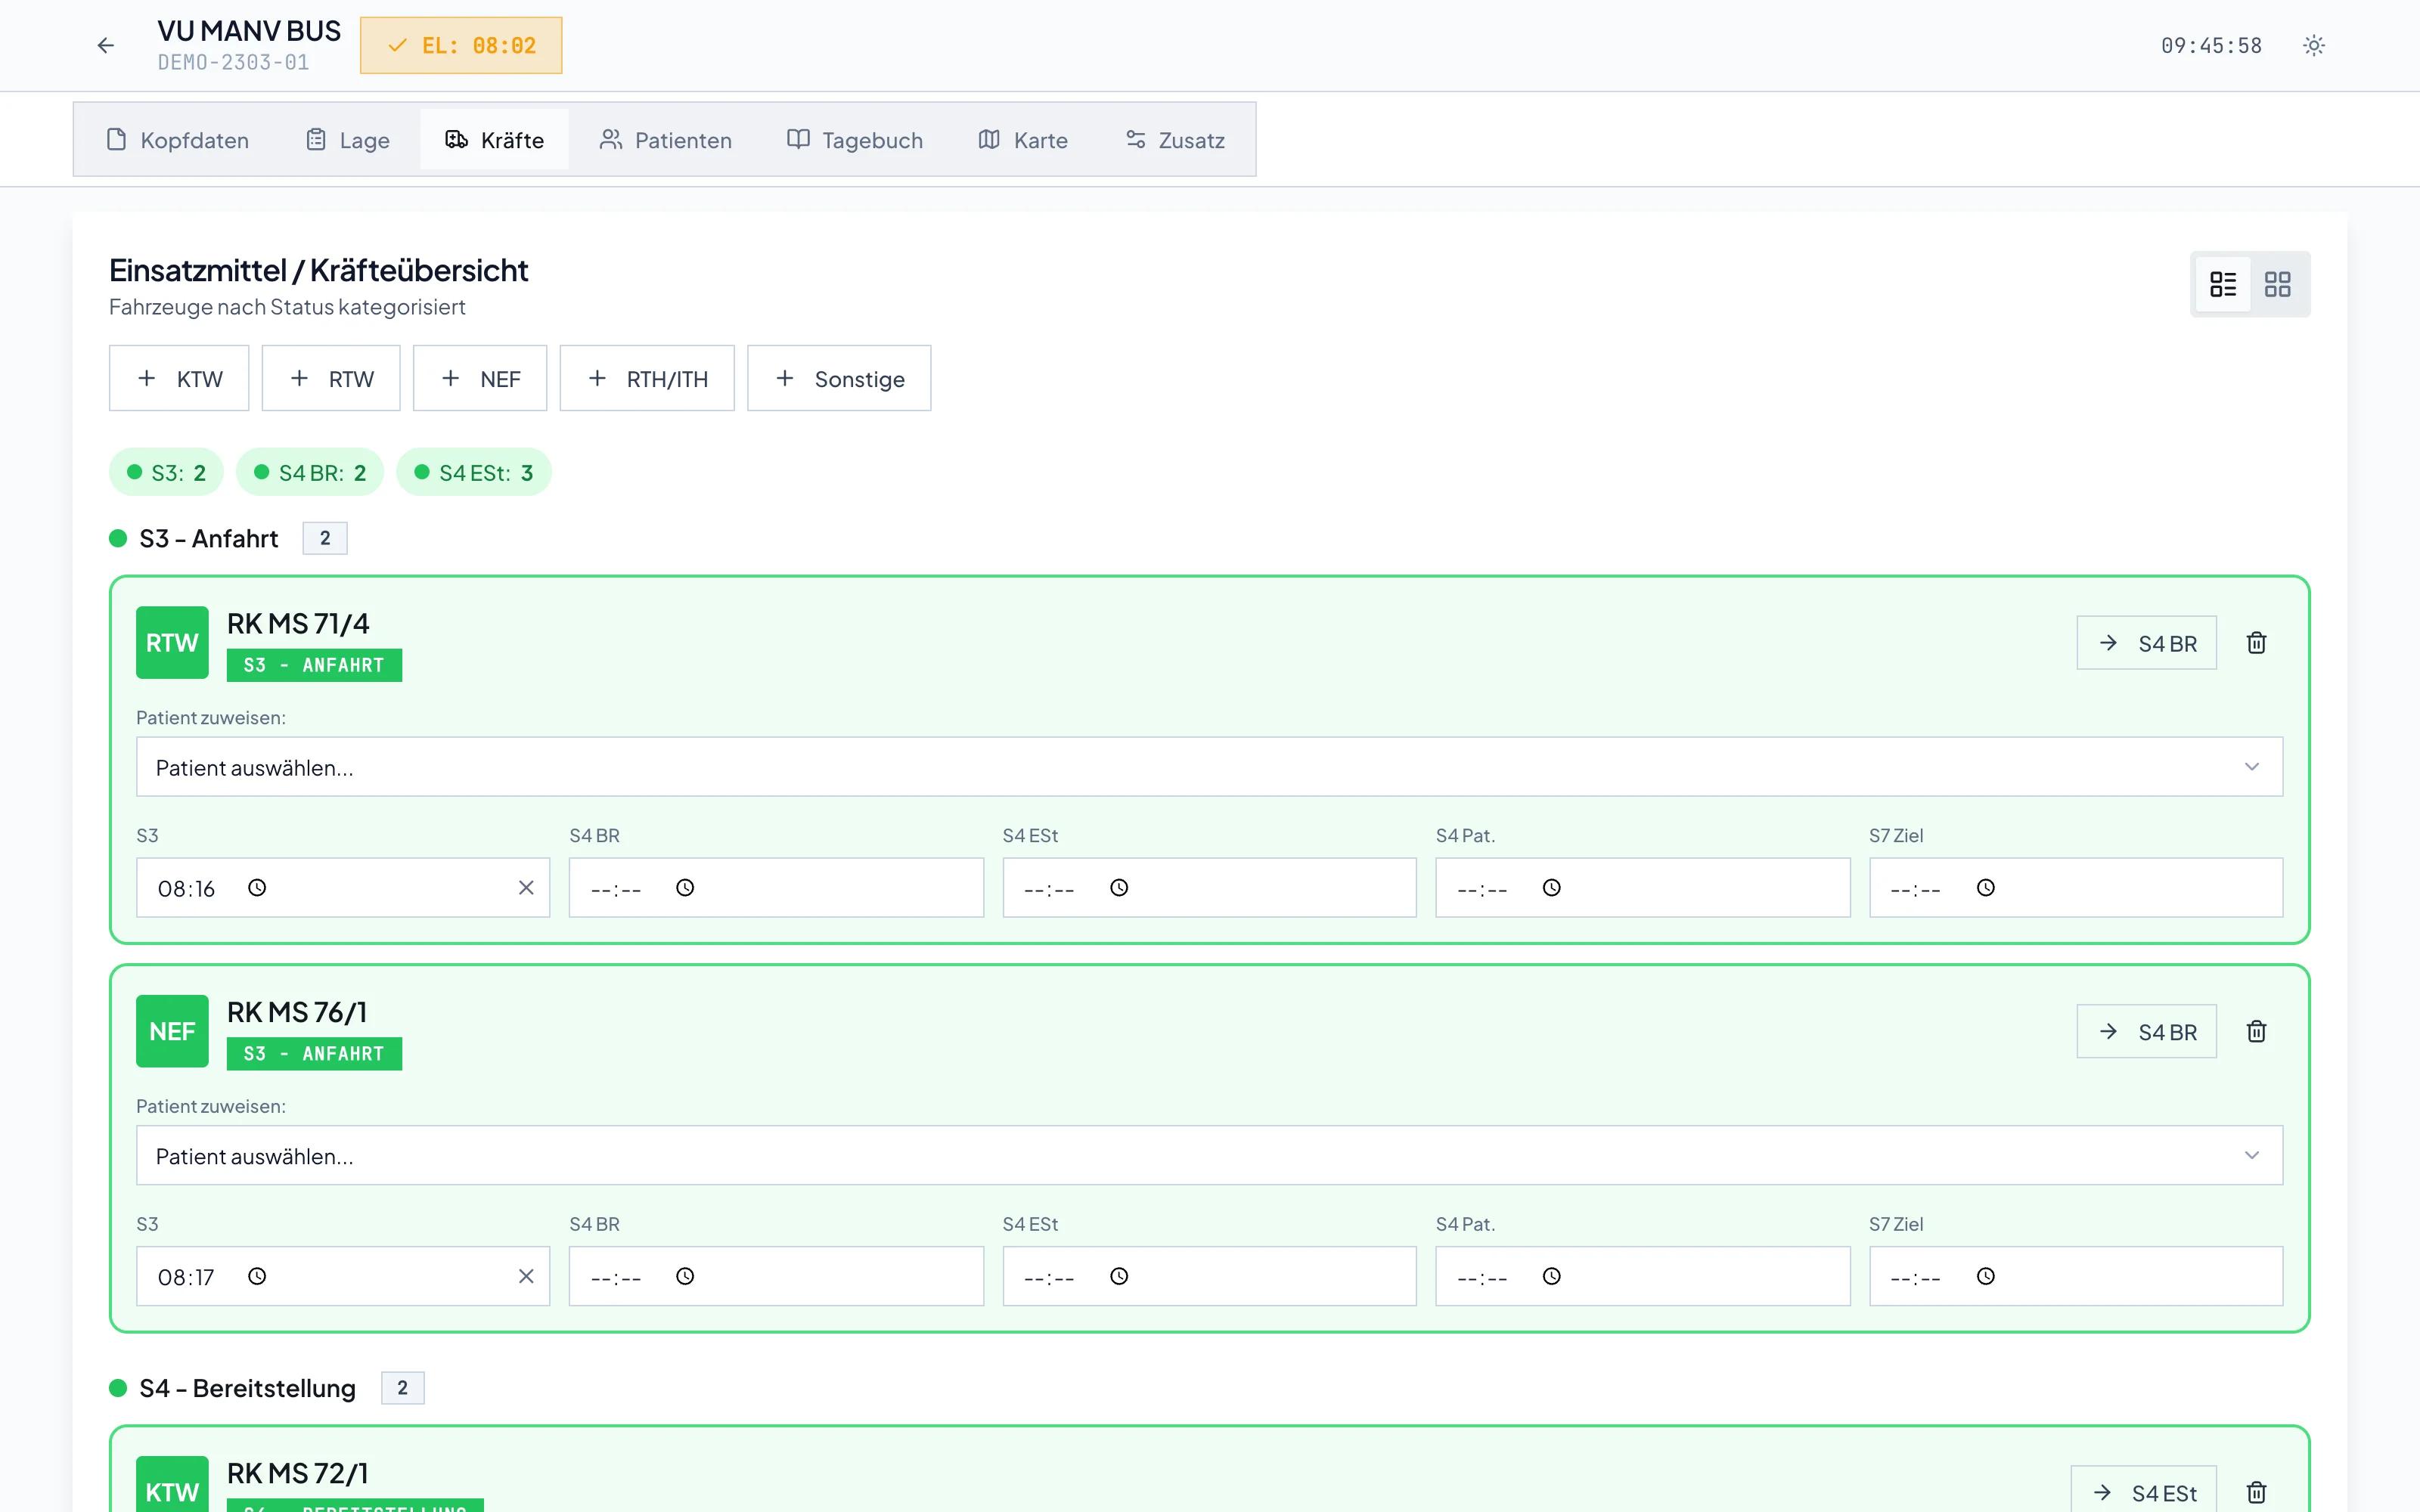The height and width of the screenshot is (1512, 2420).
Task: Set S4 Pat. time for RK MS 76/1
Action: pyautogui.click(x=1643, y=1276)
